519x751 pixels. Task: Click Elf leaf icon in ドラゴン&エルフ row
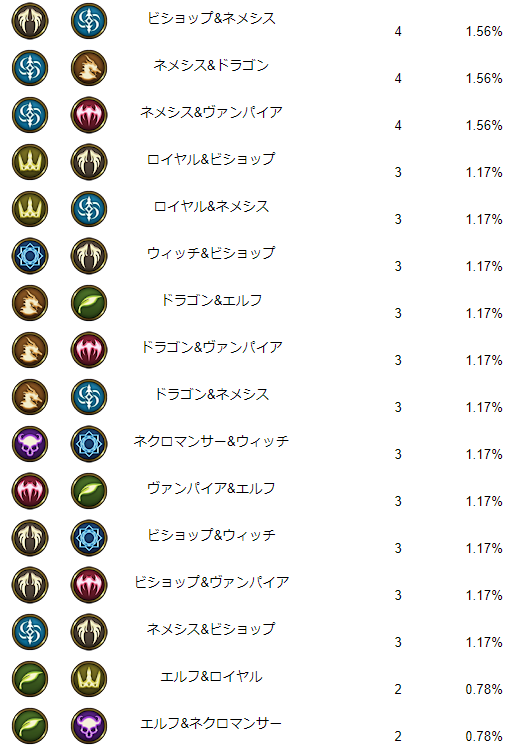click(89, 303)
